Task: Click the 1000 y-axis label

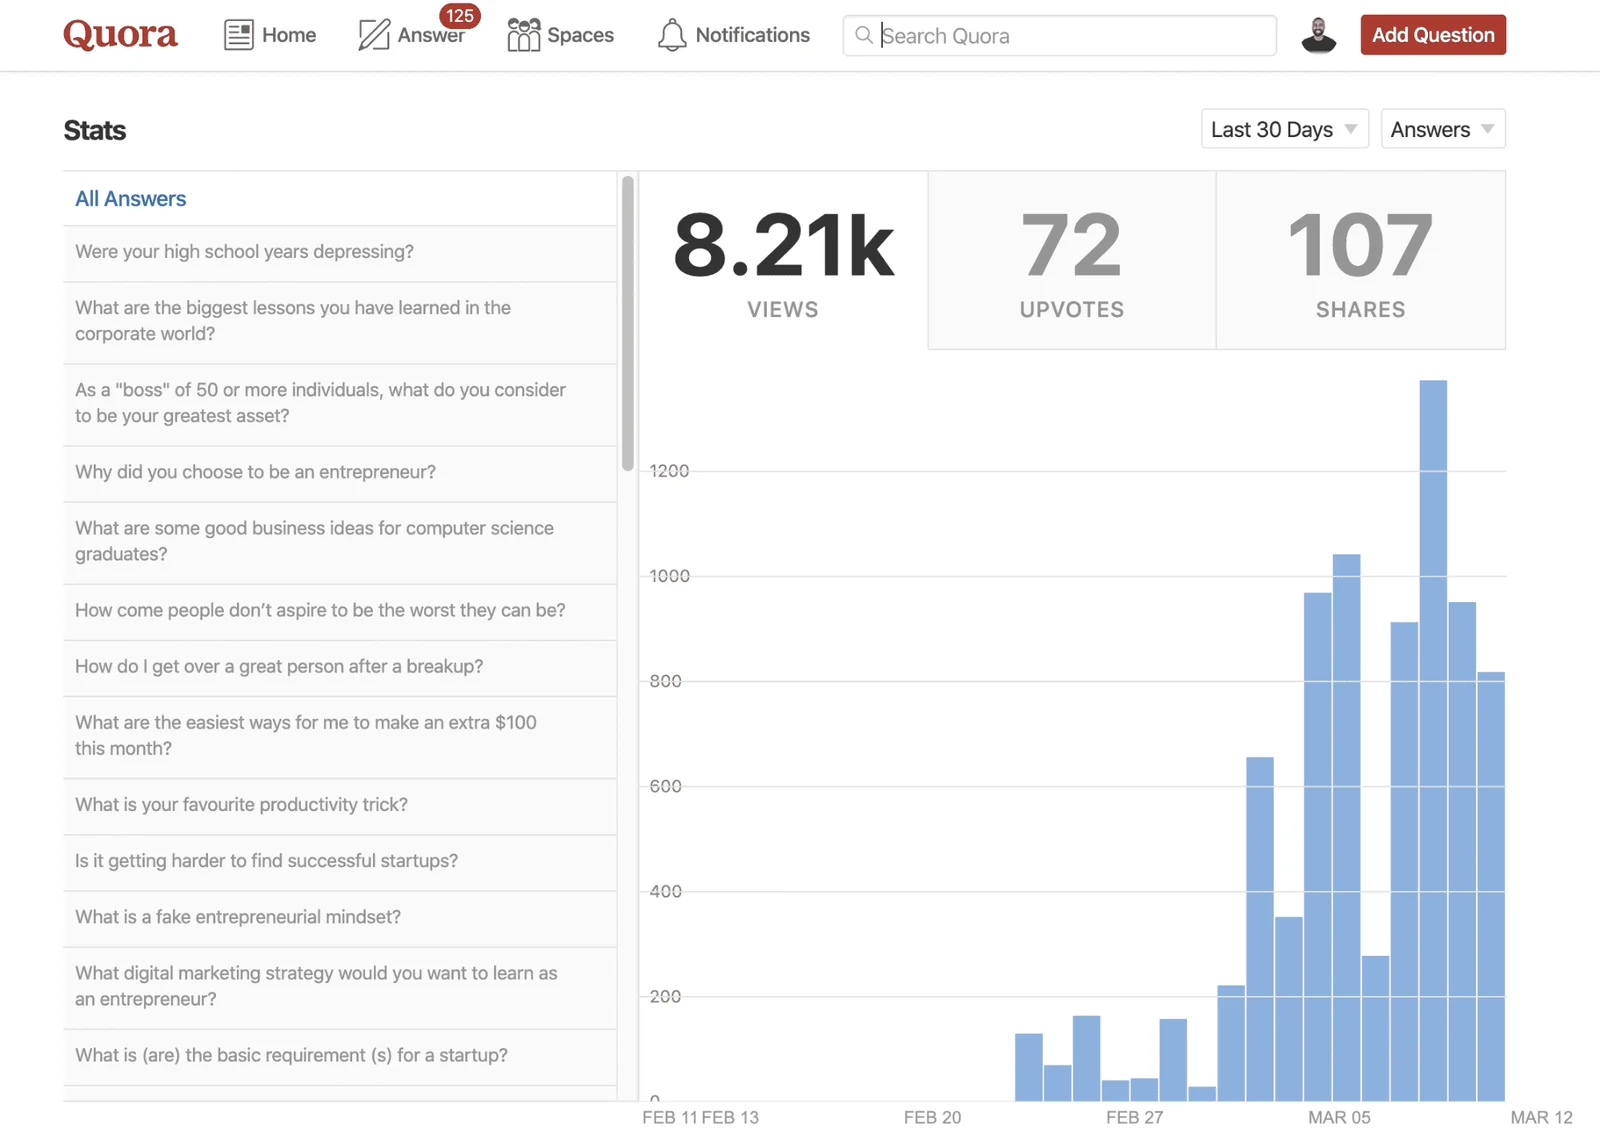Action: [x=669, y=576]
